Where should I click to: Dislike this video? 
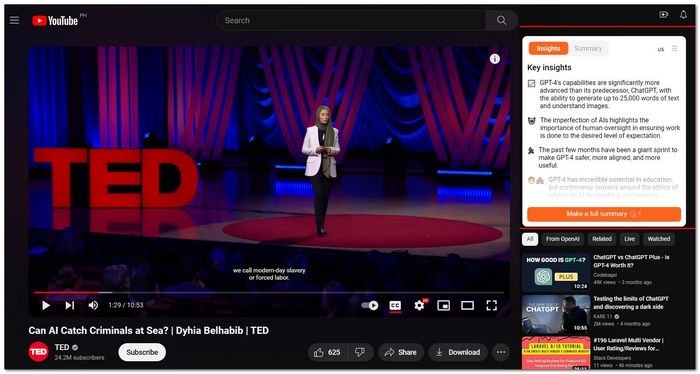pos(360,352)
